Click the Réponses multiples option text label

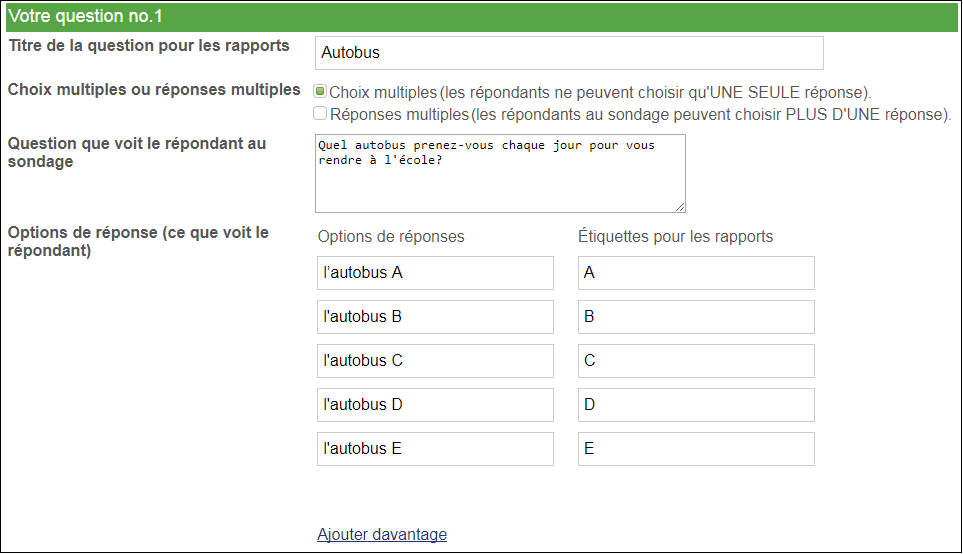point(399,114)
